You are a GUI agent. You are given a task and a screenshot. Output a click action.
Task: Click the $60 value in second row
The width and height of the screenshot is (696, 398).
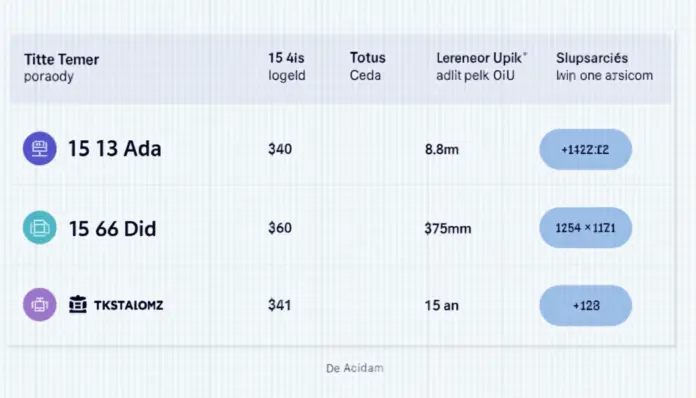pyautogui.click(x=280, y=228)
